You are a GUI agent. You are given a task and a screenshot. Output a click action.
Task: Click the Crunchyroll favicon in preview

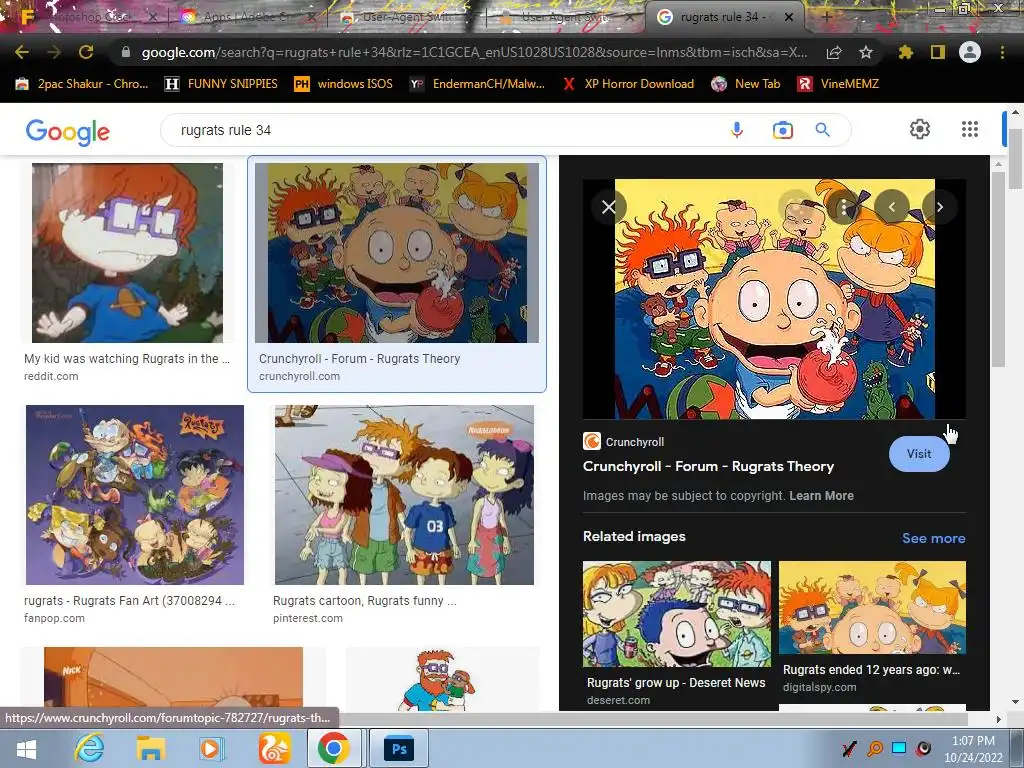[592, 441]
